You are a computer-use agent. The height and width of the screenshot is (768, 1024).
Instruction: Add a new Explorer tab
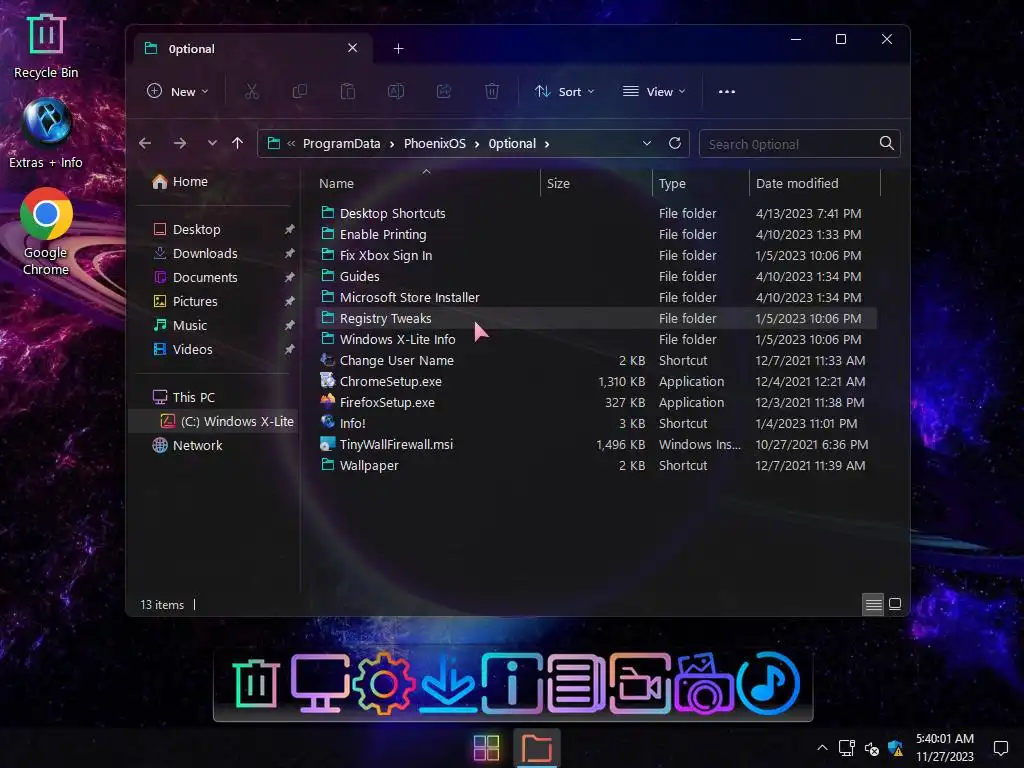398,48
